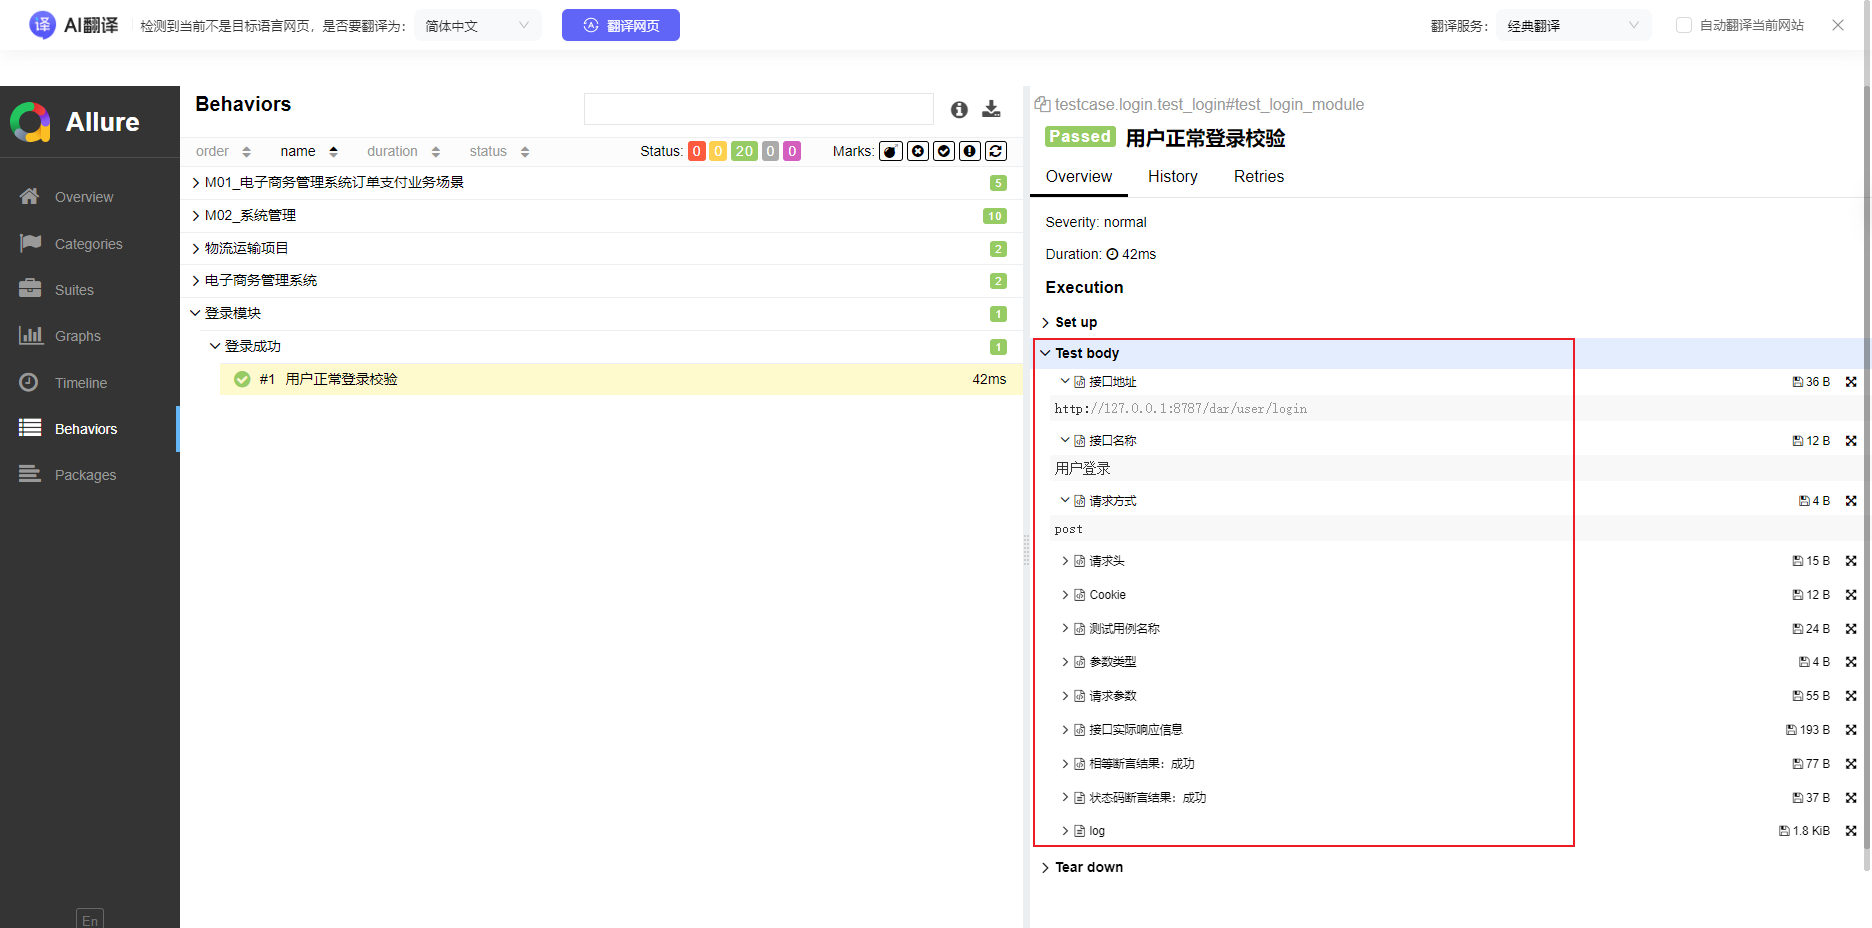Show the info tooltip icon in Behaviors
The image size is (1872, 928).
point(959,109)
